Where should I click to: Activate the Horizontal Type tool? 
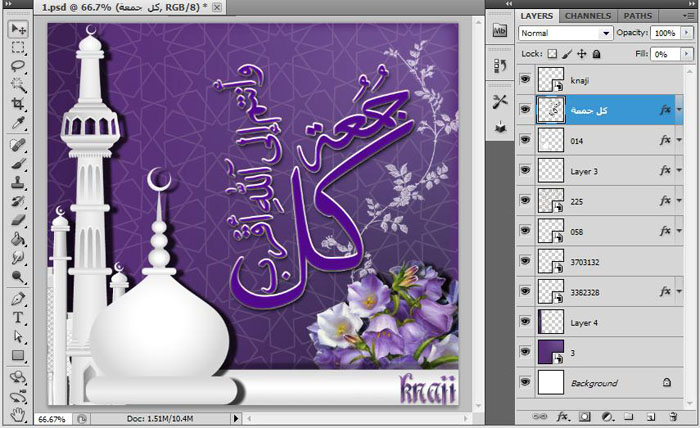click(x=18, y=317)
